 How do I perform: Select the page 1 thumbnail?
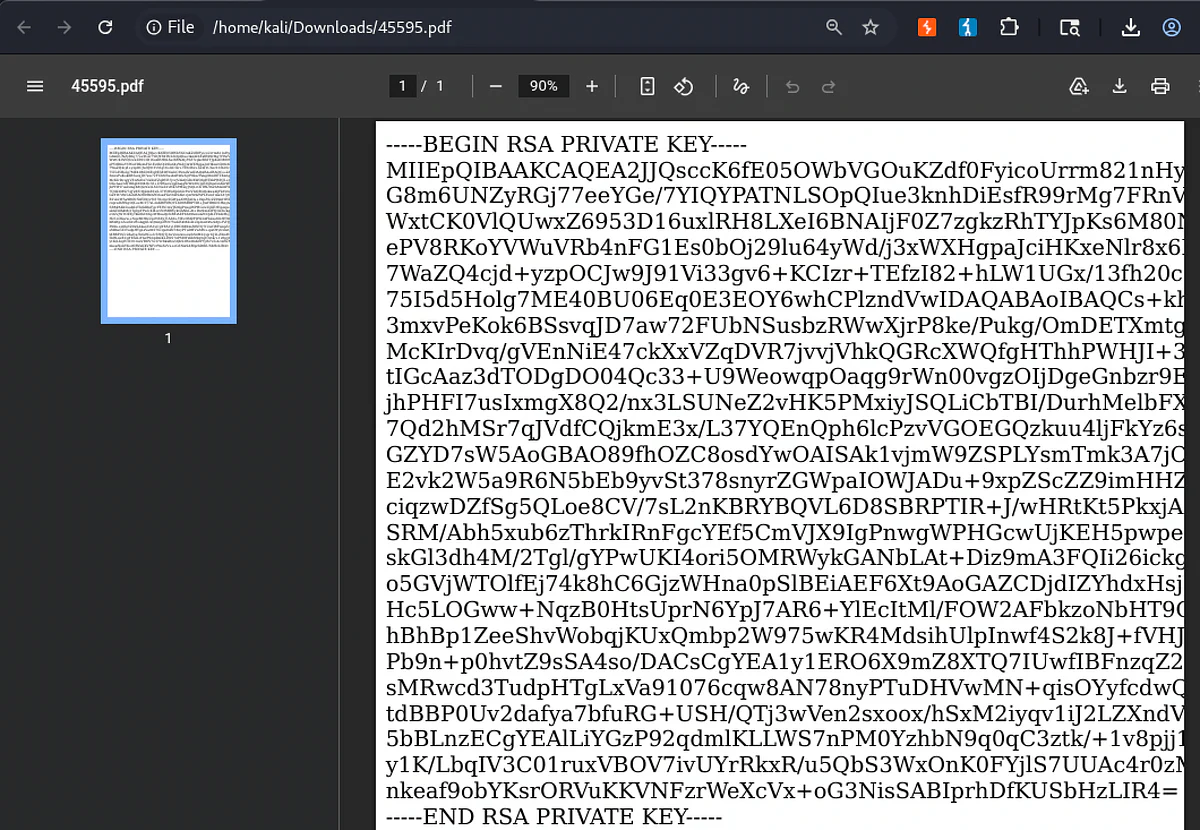(x=169, y=231)
